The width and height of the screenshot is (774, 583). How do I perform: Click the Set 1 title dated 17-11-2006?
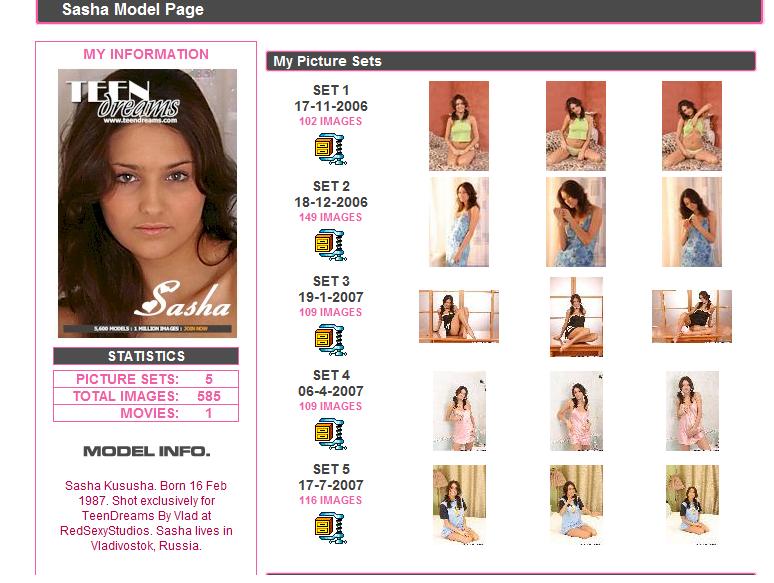coord(330,98)
